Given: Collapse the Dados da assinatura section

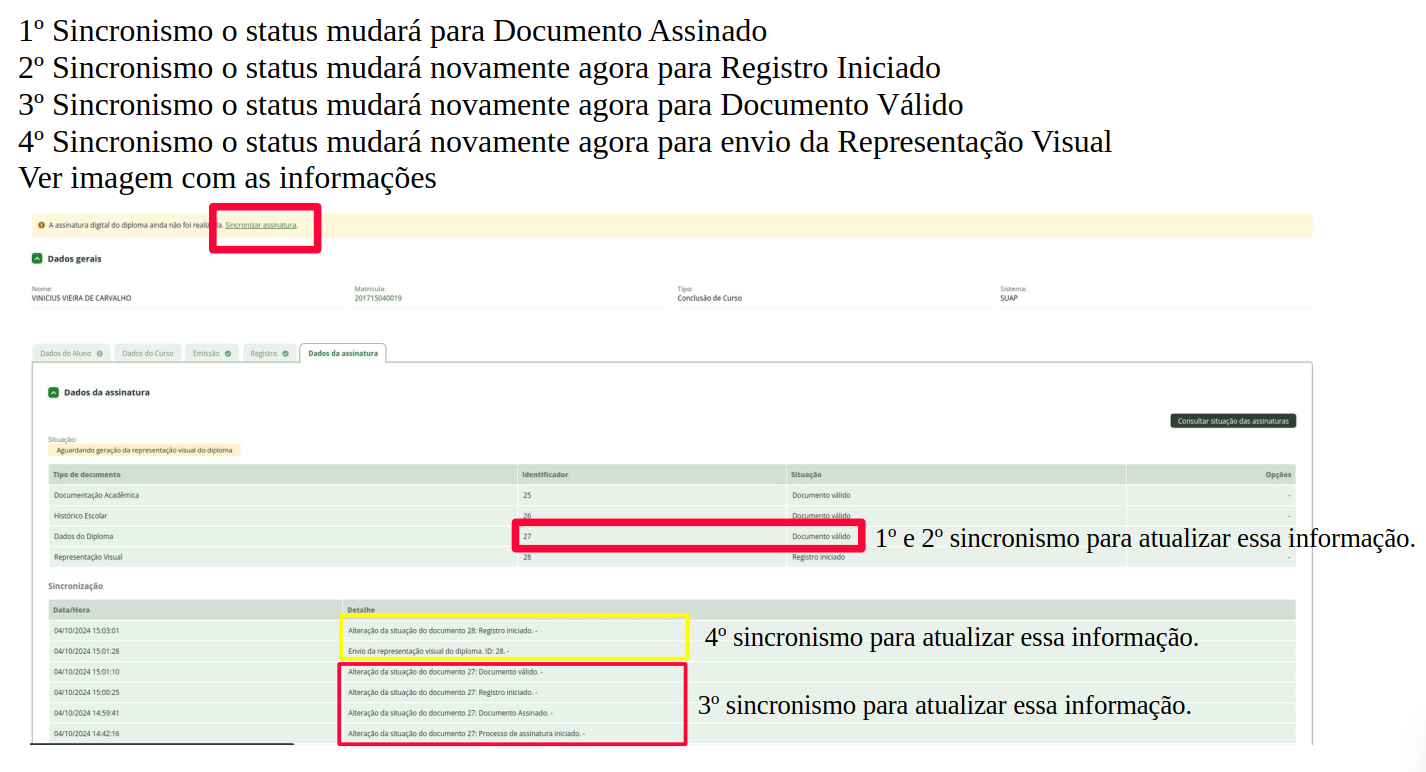Looking at the screenshot, I should 53,393.
